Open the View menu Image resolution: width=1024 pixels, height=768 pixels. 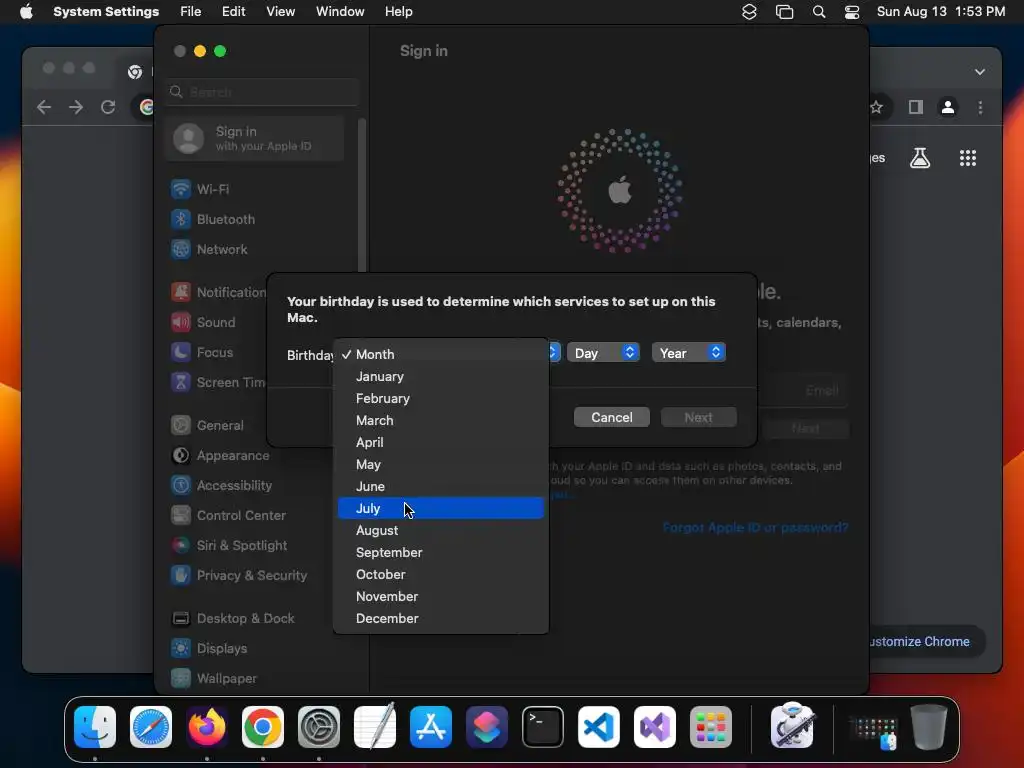pos(280,11)
